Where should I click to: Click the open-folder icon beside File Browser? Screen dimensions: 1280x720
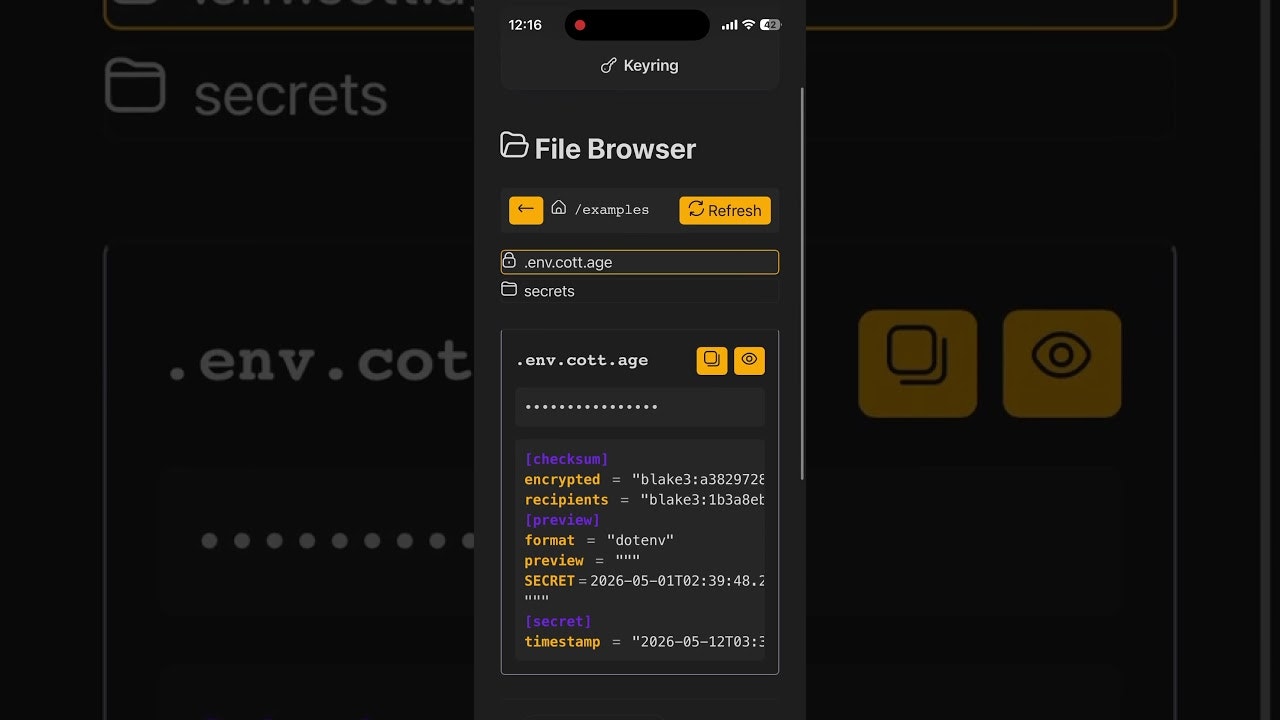[514, 145]
